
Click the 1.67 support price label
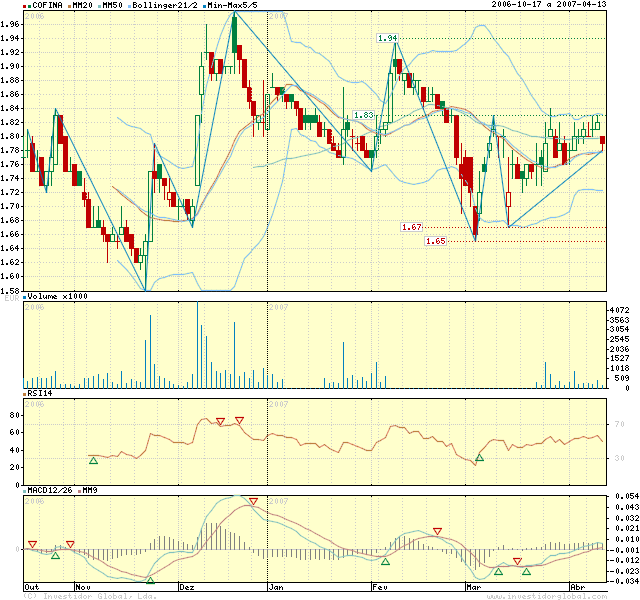(x=411, y=227)
